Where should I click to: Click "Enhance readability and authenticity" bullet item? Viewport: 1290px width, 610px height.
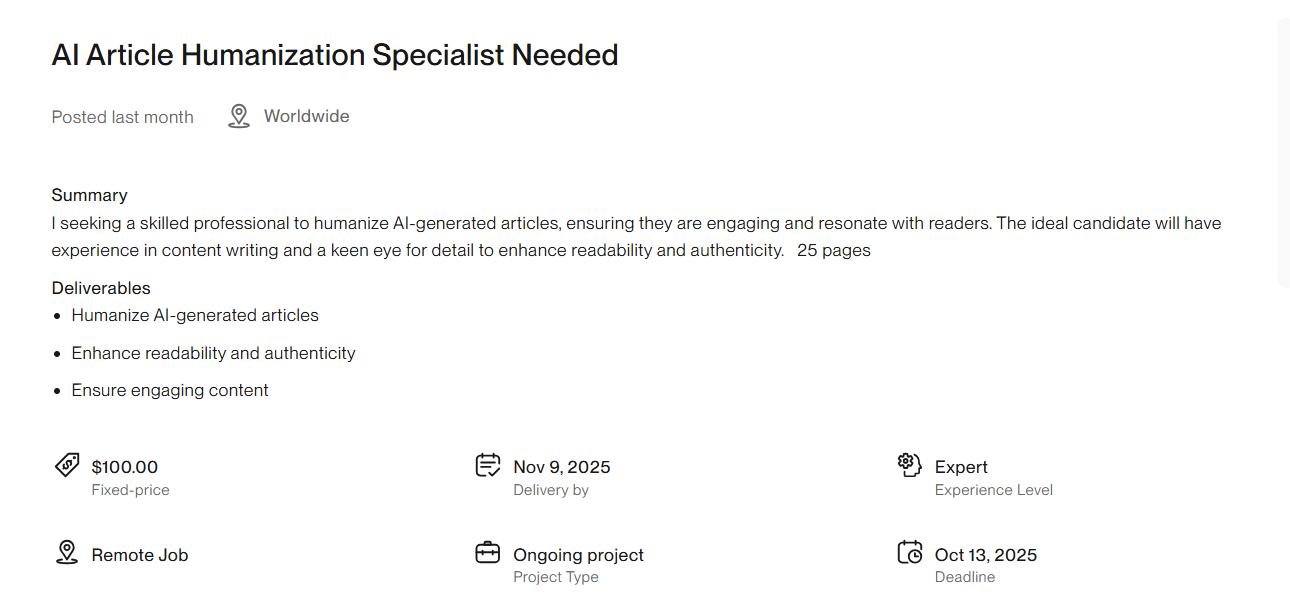pos(213,353)
